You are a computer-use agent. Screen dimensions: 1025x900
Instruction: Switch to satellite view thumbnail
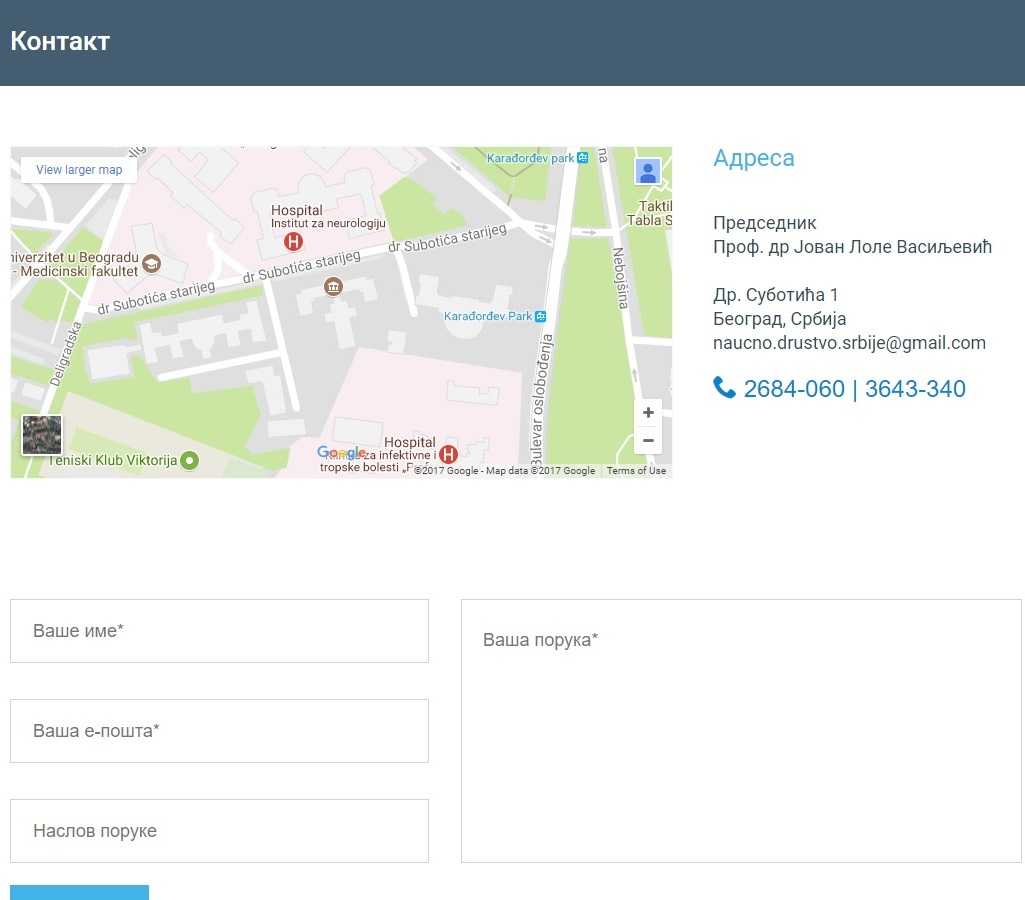pos(42,435)
